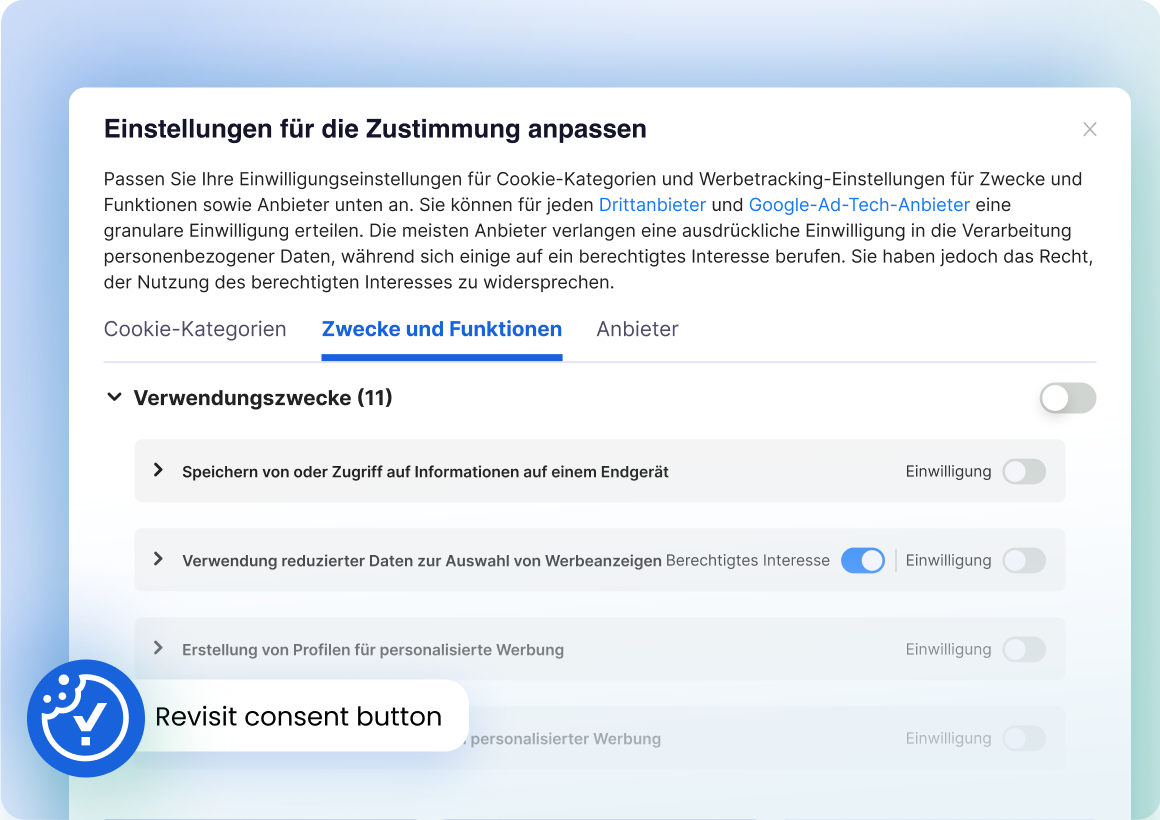
Task: Enable Einwilligung for Speichern von oder Zugriff
Action: coord(1024,471)
